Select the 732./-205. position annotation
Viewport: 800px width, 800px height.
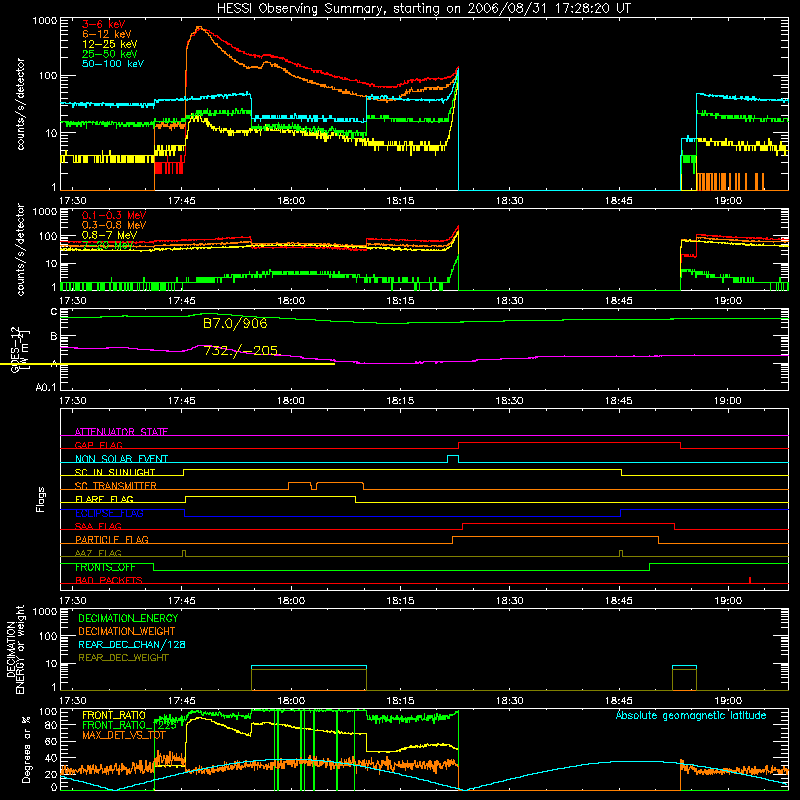click(241, 351)
